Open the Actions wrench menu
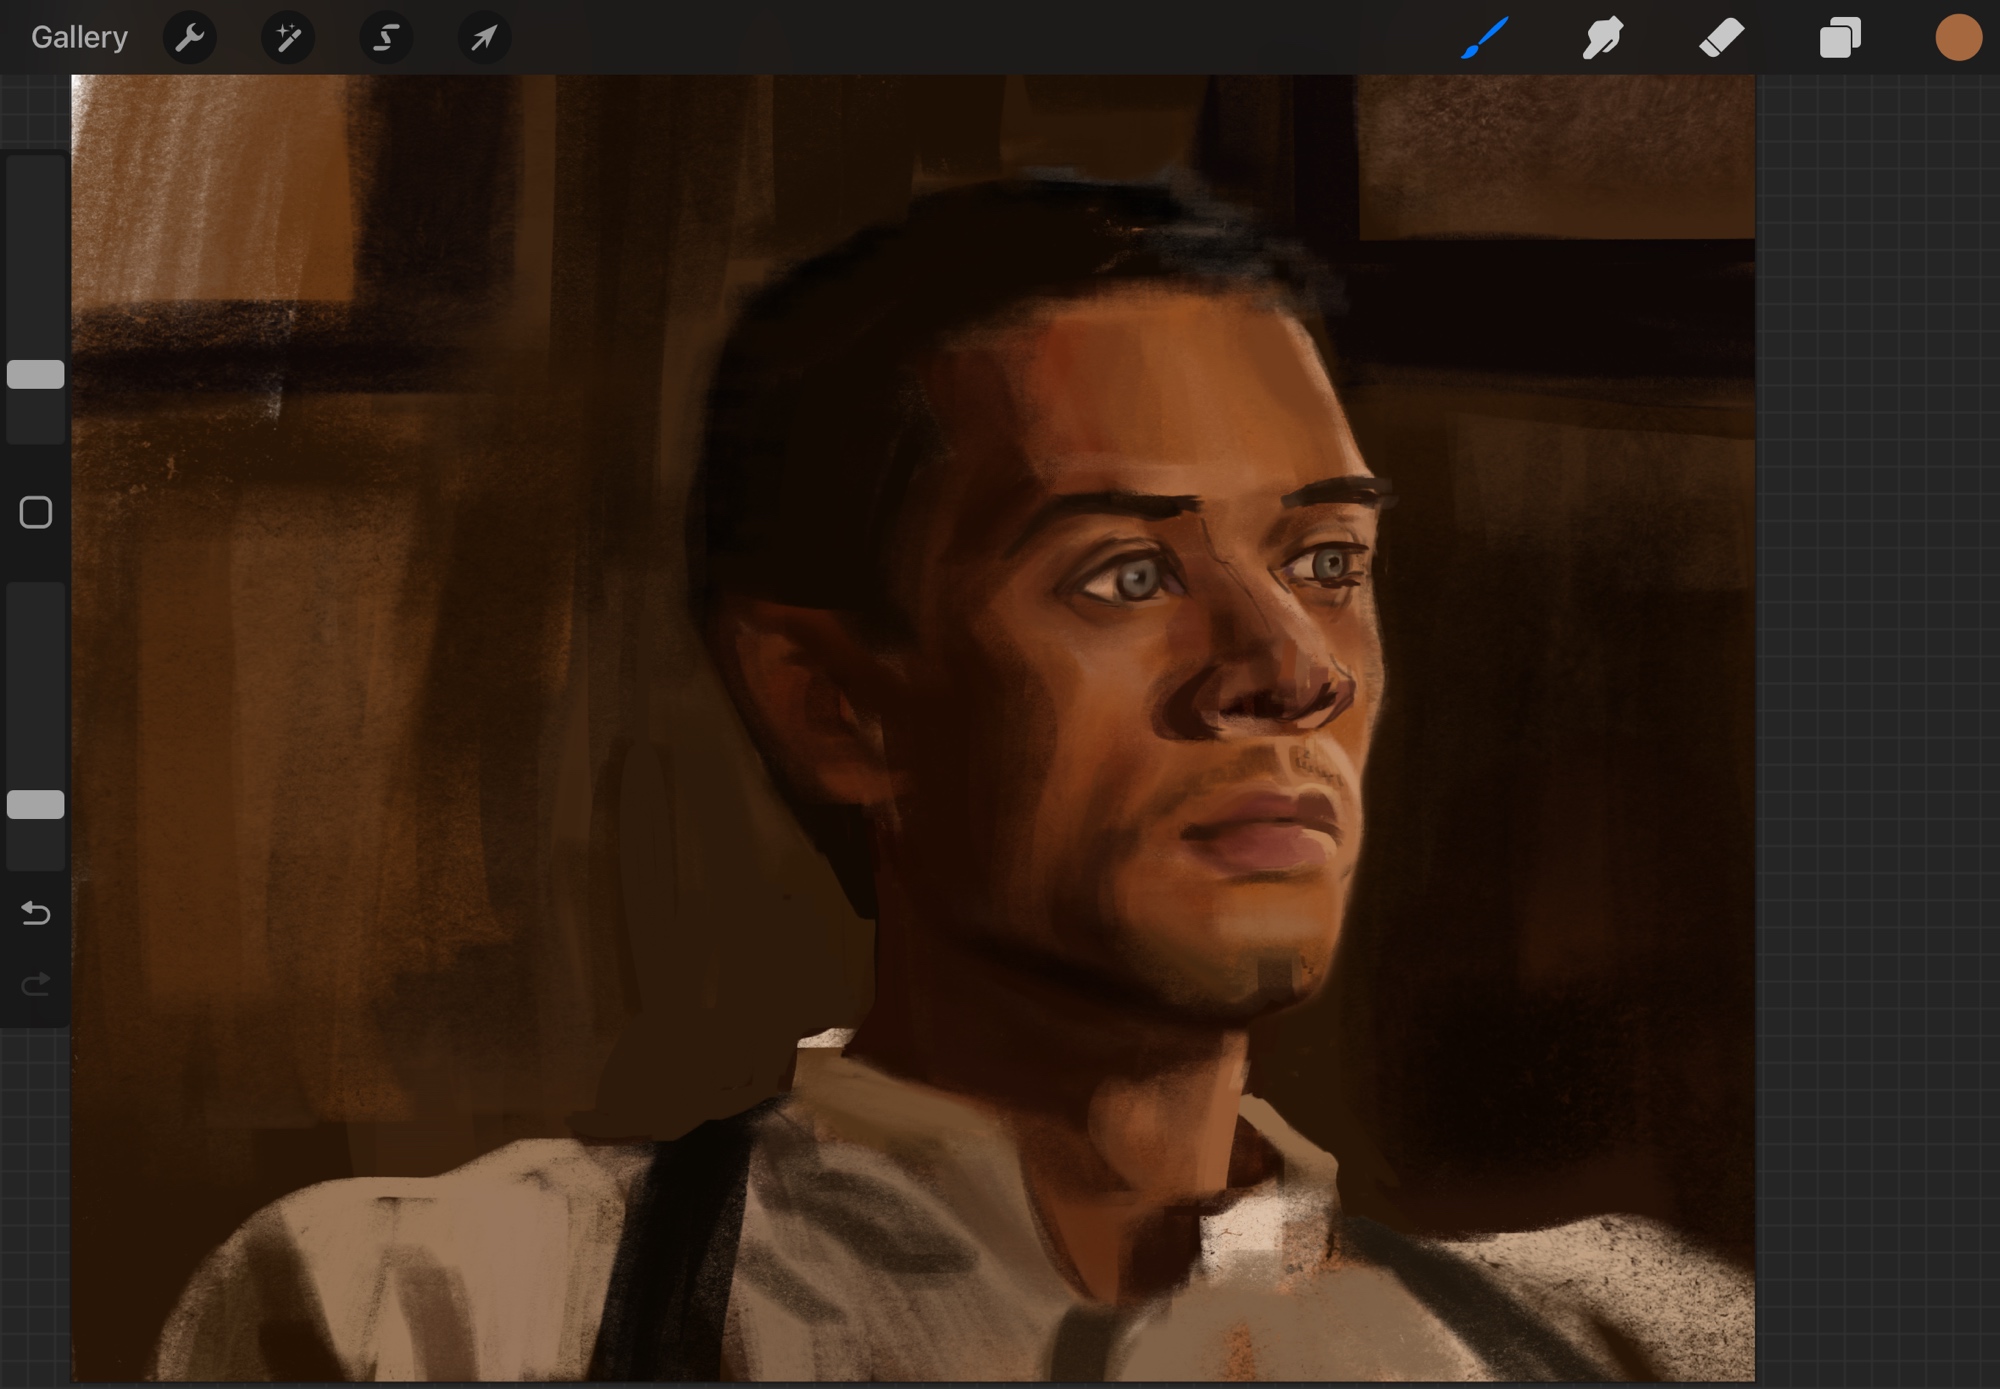This screenshot has width=2000, height=1389. coord(189,38)
